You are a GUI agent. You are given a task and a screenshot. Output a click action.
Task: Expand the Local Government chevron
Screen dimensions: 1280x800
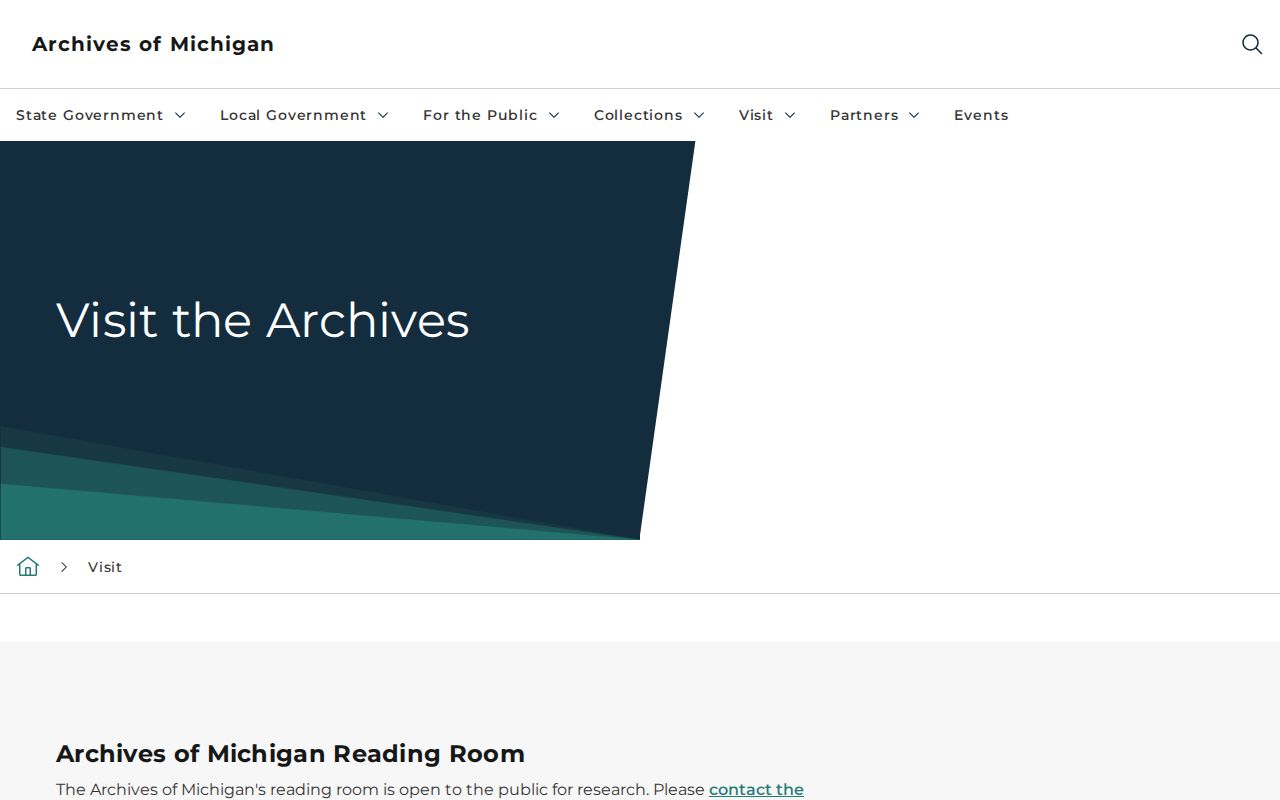[x=383, y=115]
